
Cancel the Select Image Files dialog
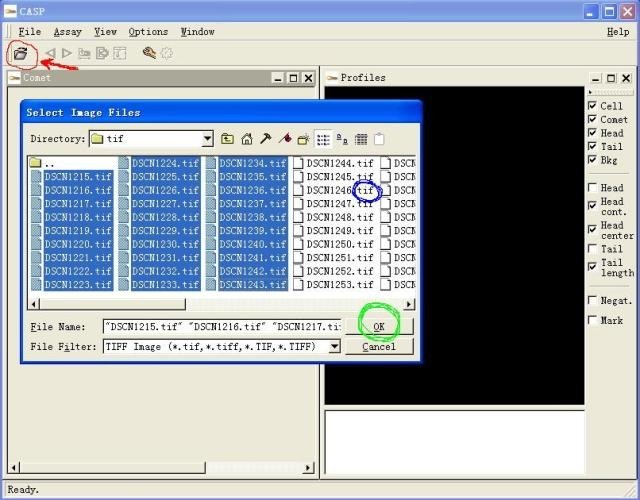click(x=378, y=346)
